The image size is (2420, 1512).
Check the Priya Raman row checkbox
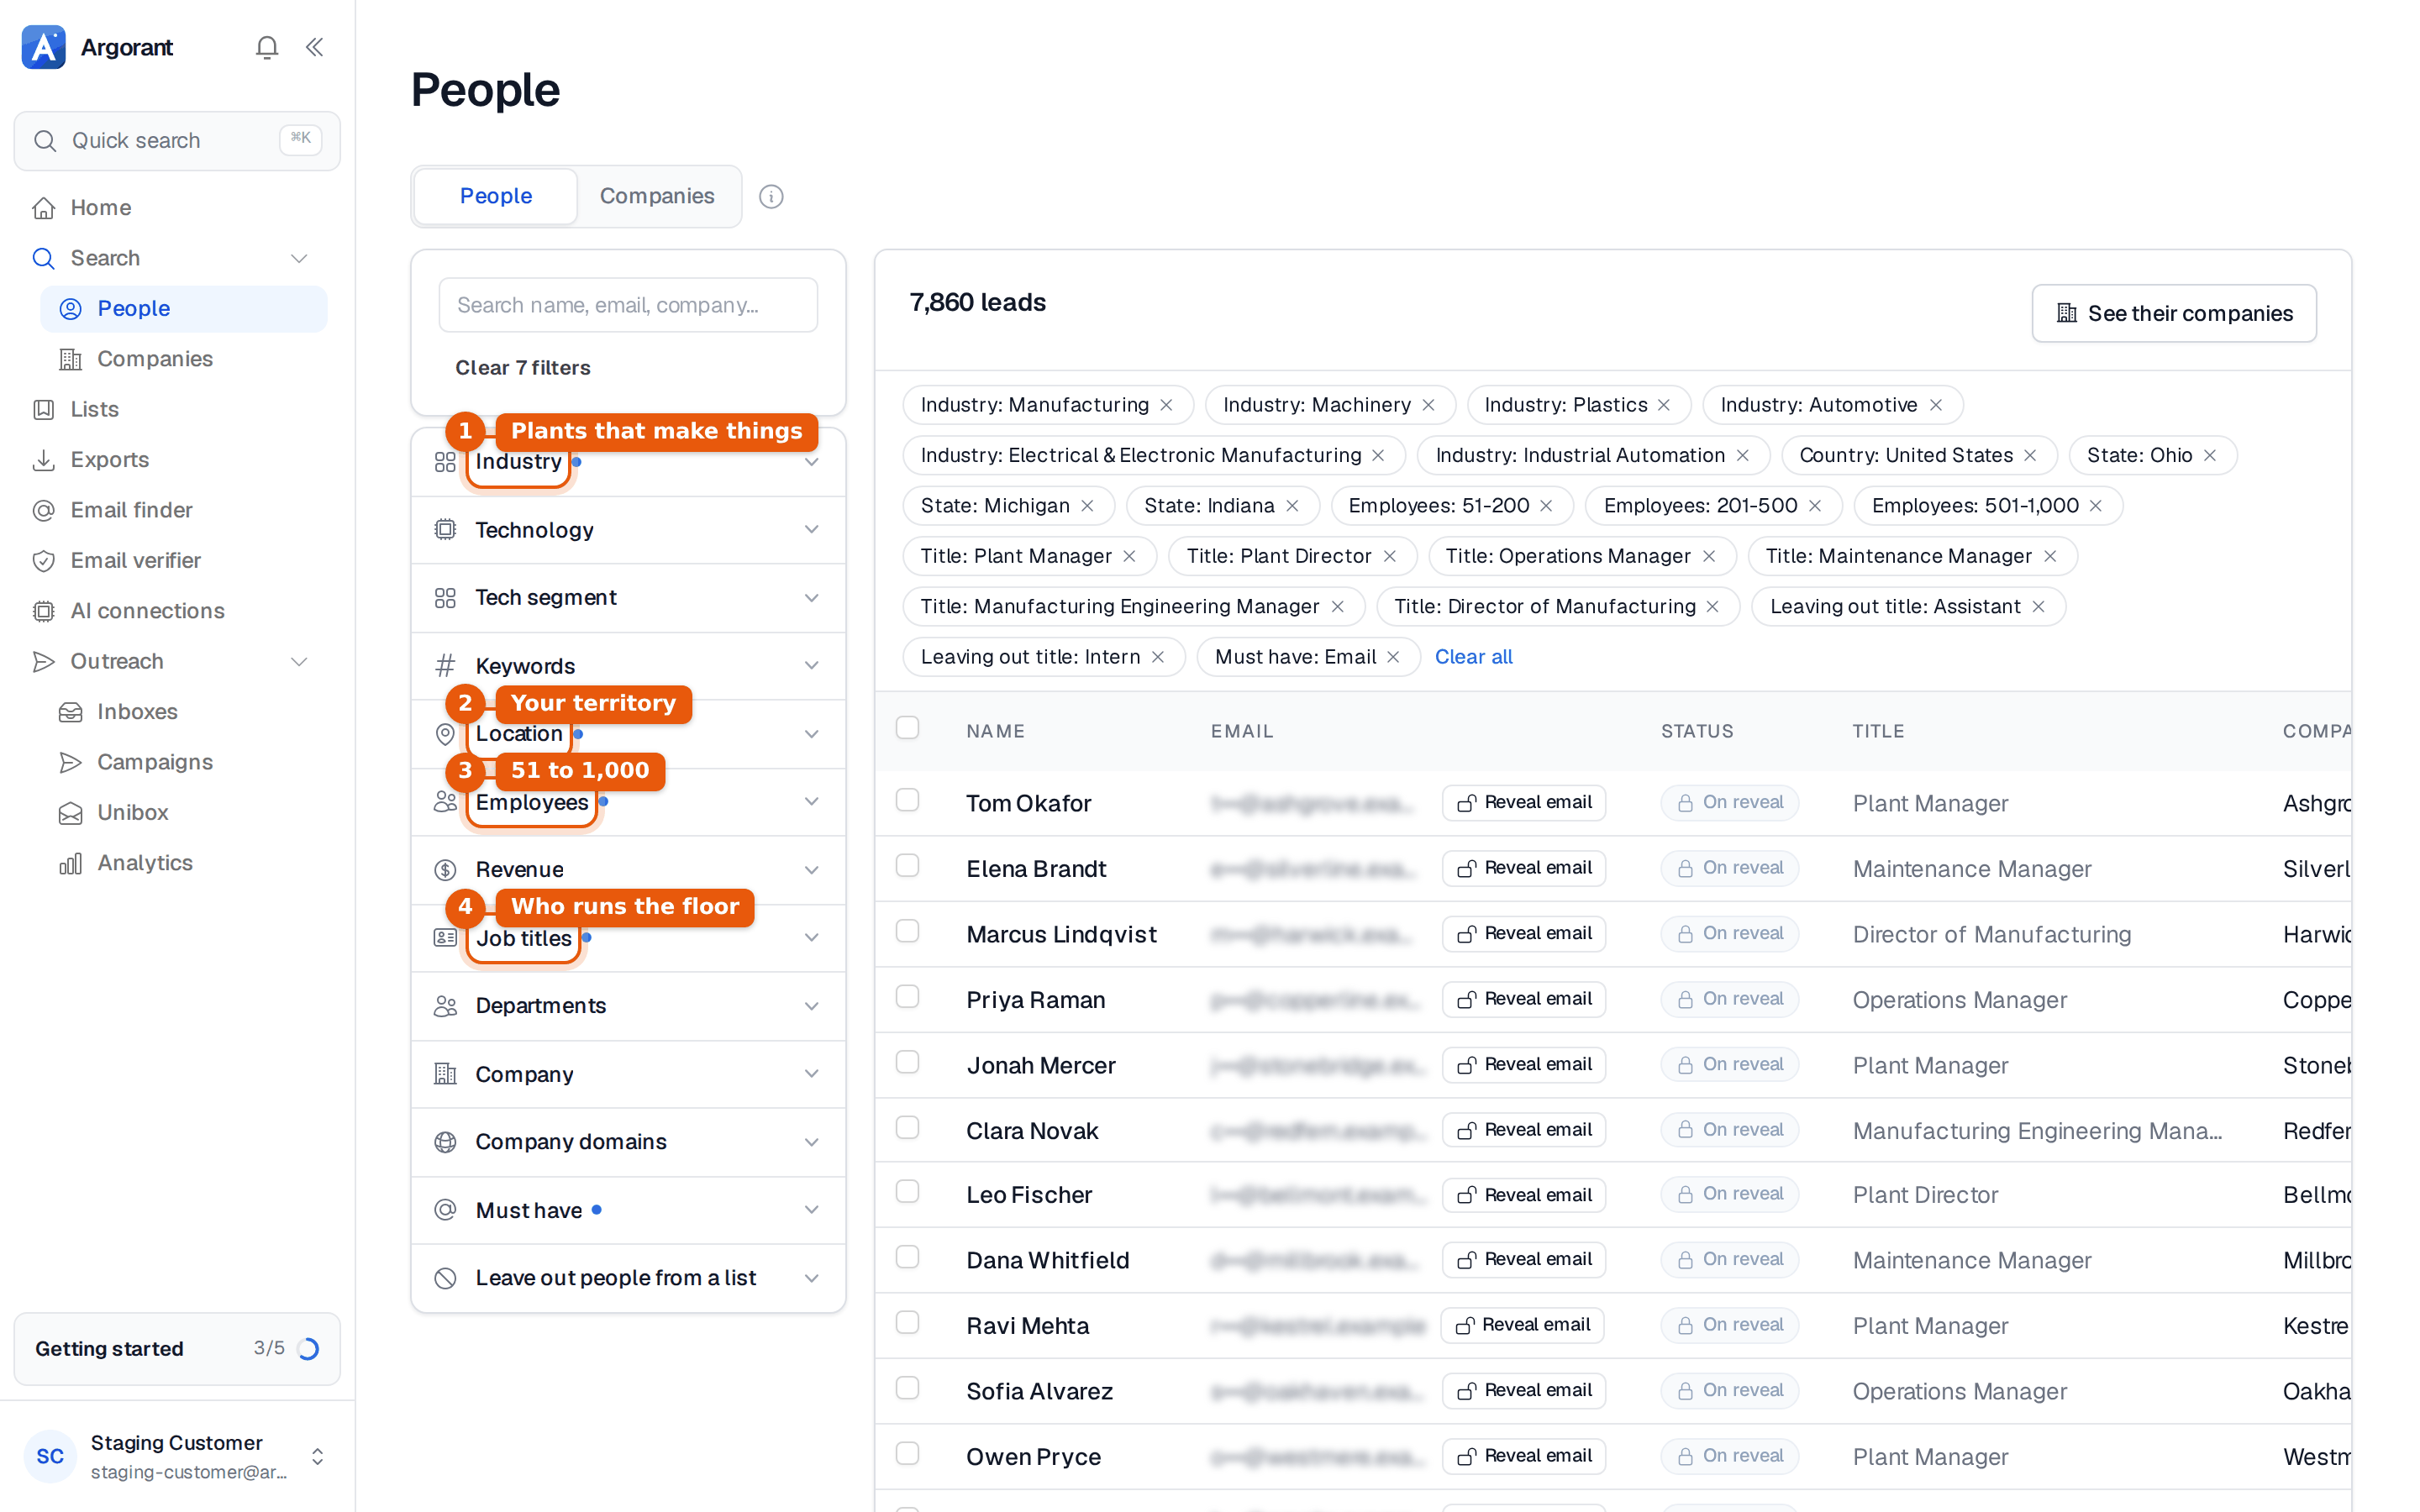click(x=907, y=996)
